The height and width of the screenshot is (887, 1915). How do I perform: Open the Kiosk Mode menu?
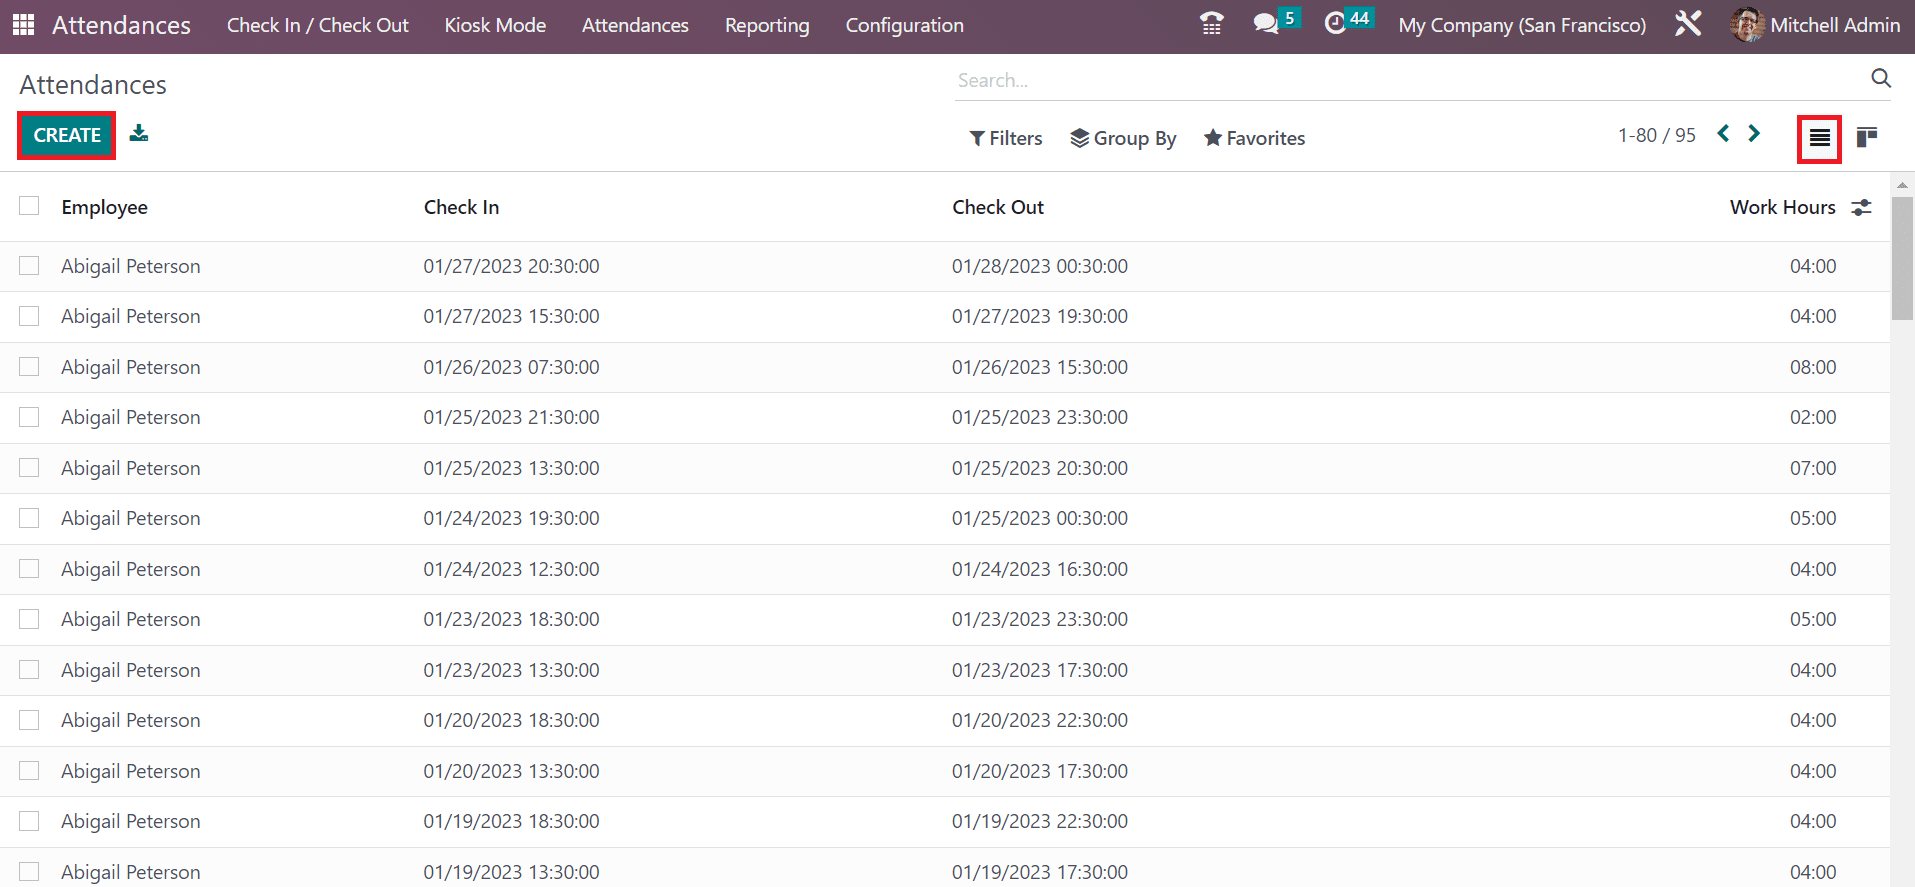495,25
